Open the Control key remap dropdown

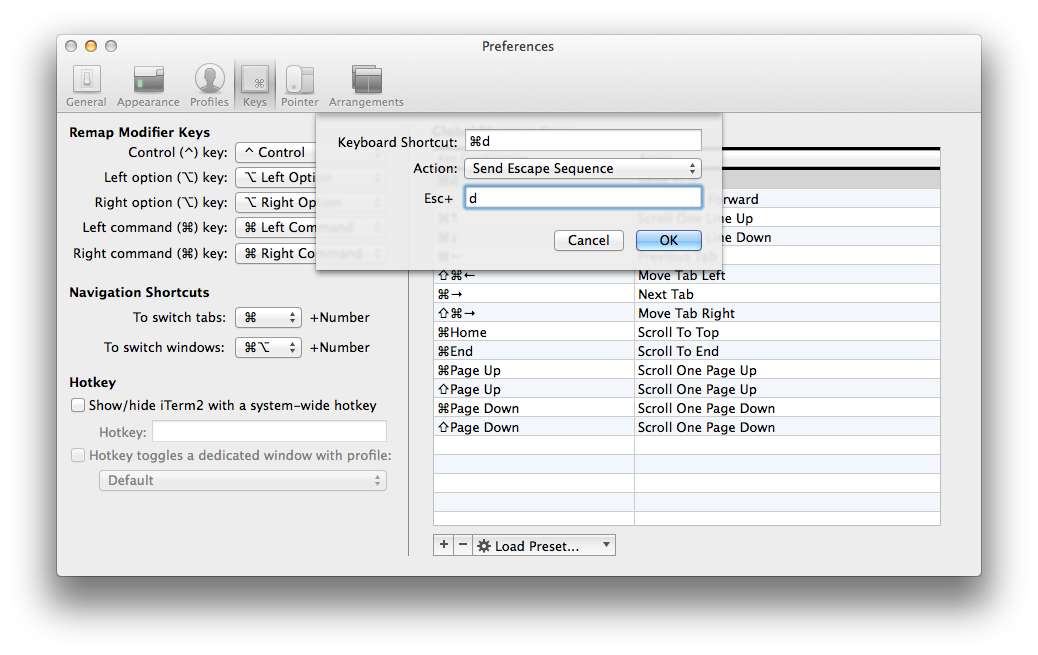click(x=310, y=152)
